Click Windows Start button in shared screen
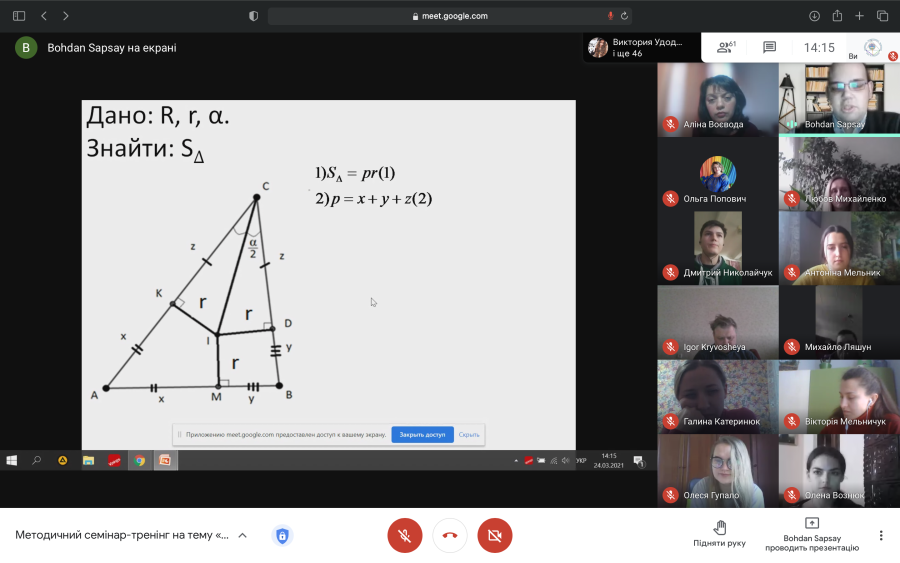Viewport: 900px width, 563px height. (x=11, y=460)
